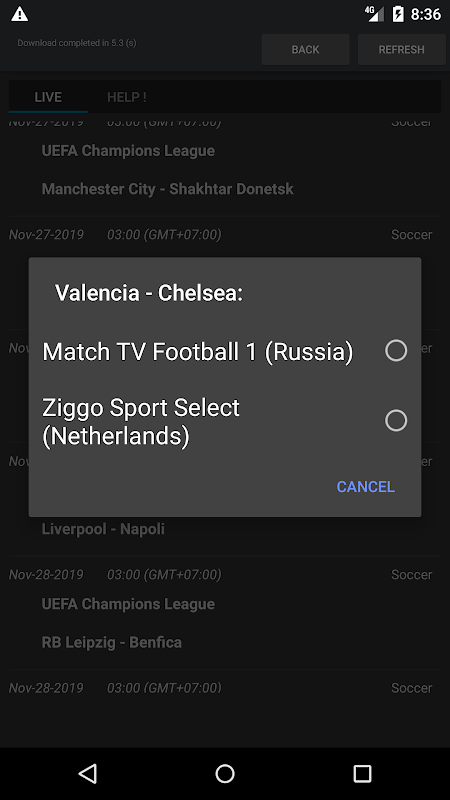Tap the Android back navigation icon

(x=88, y=773)
